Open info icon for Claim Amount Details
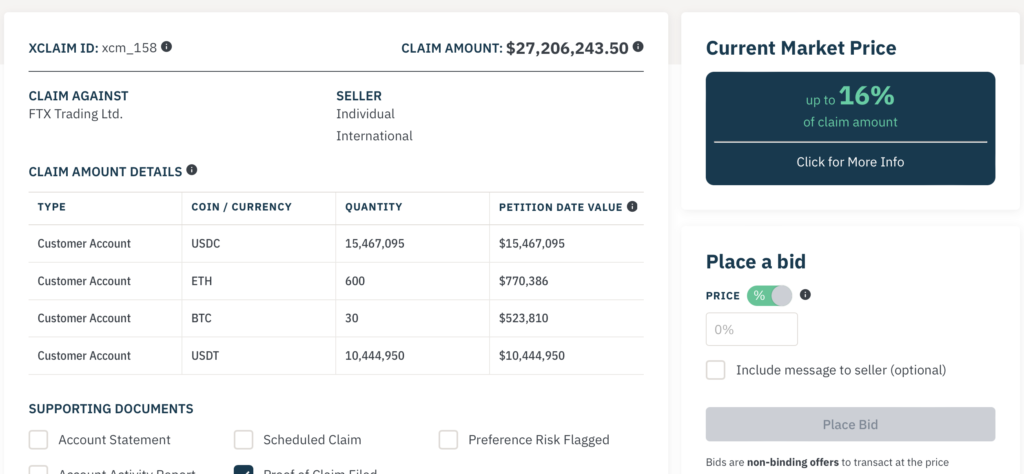 [x=191, y=170]
